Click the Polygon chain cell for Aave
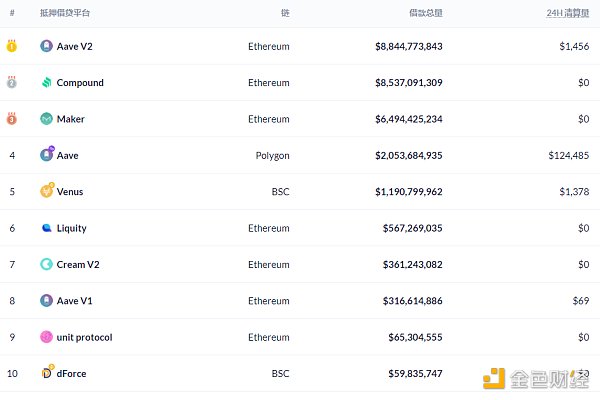Screen dimensions: 600x400 pos(272,155)
